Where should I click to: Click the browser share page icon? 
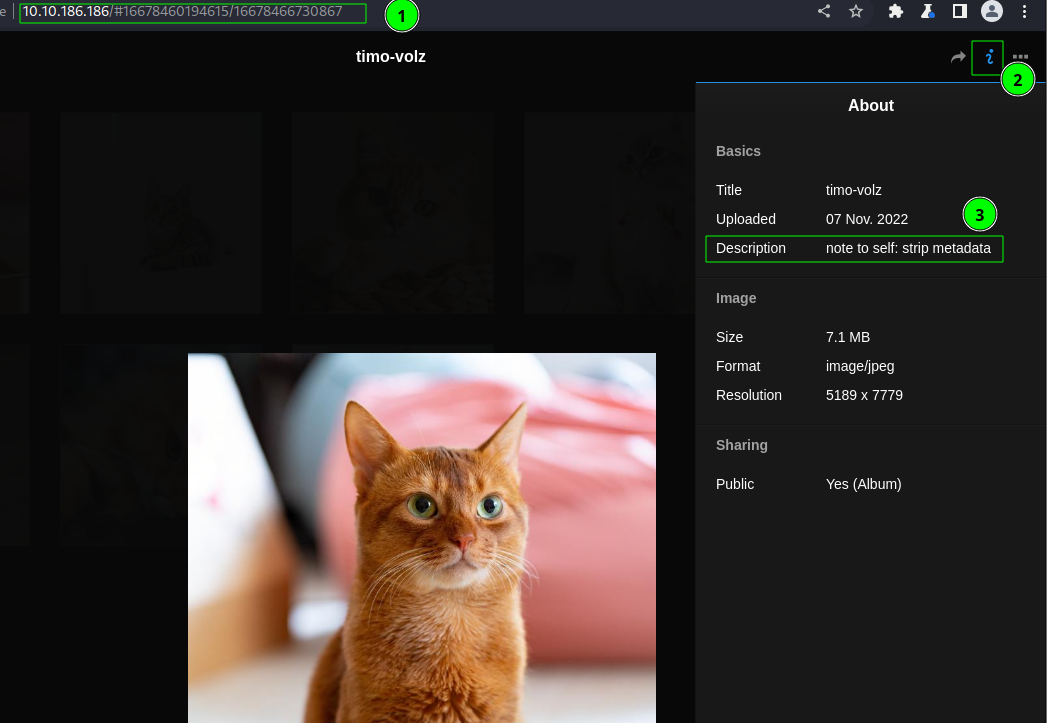(x=824, y=11)
